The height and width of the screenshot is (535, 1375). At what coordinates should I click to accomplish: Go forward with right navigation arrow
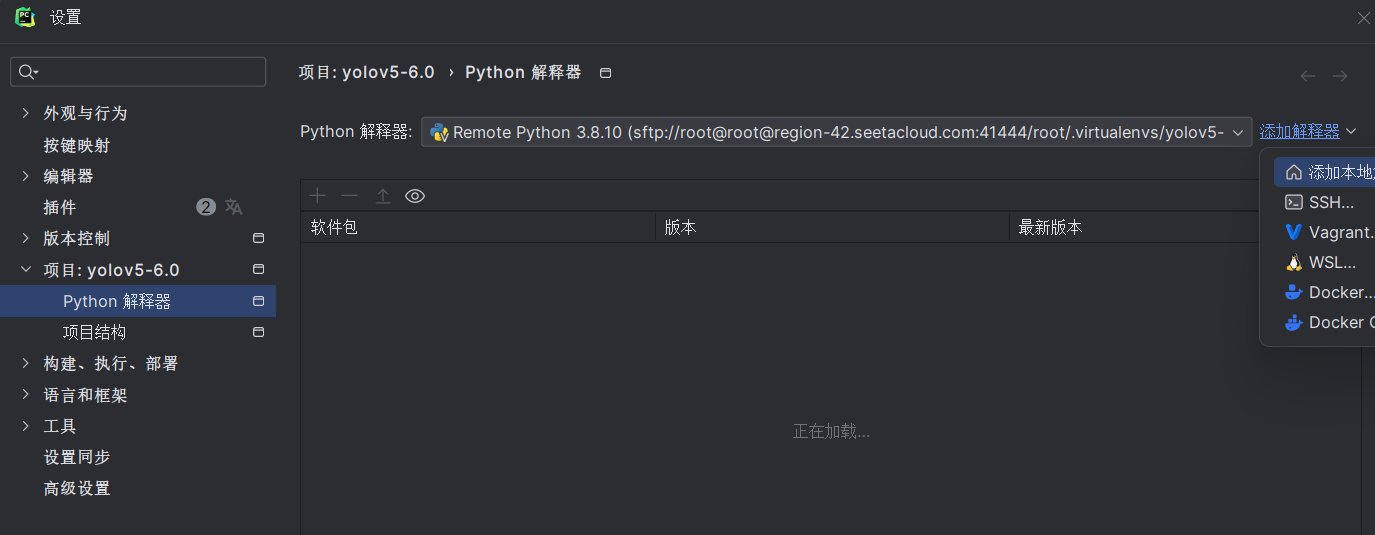[x=1340, y=76]
